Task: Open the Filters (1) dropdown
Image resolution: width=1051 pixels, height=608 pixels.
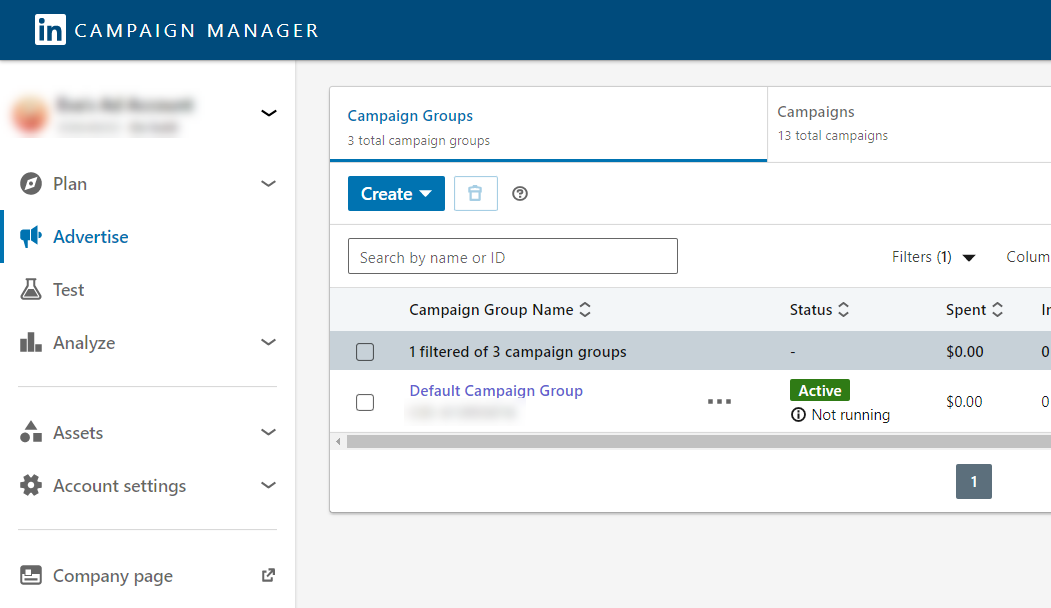Action: 933,257
